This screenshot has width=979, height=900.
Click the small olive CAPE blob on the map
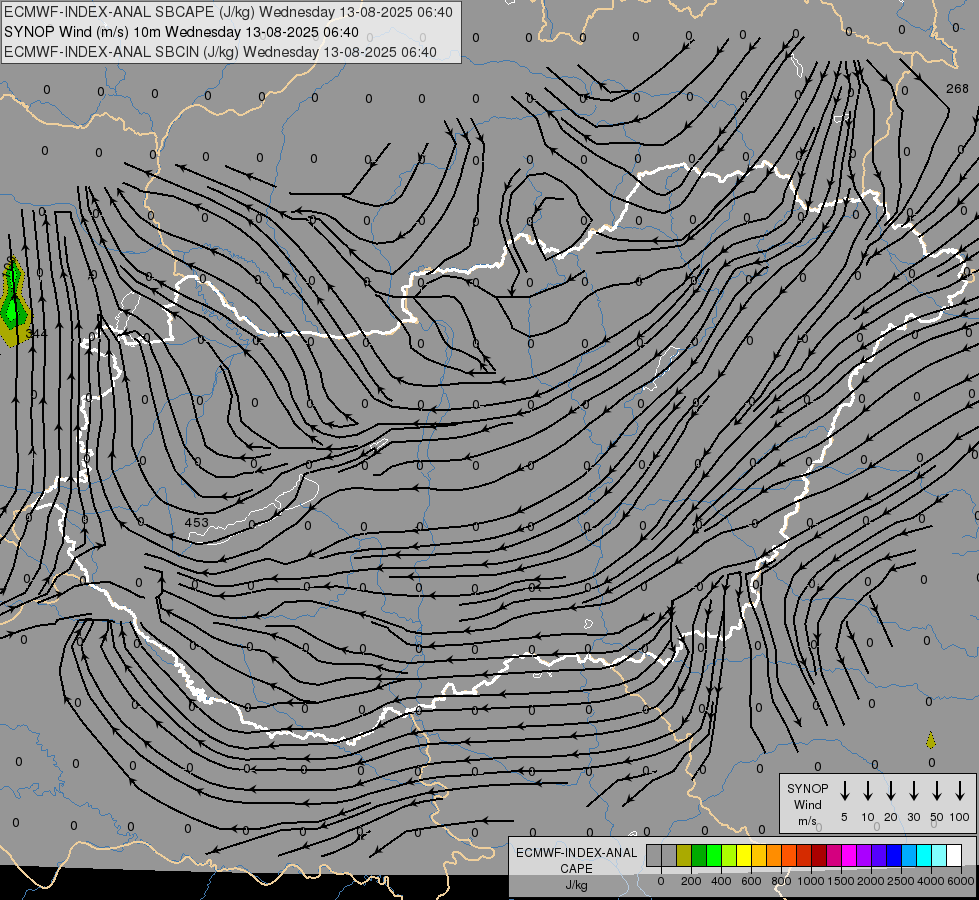[x=931, y=741]
